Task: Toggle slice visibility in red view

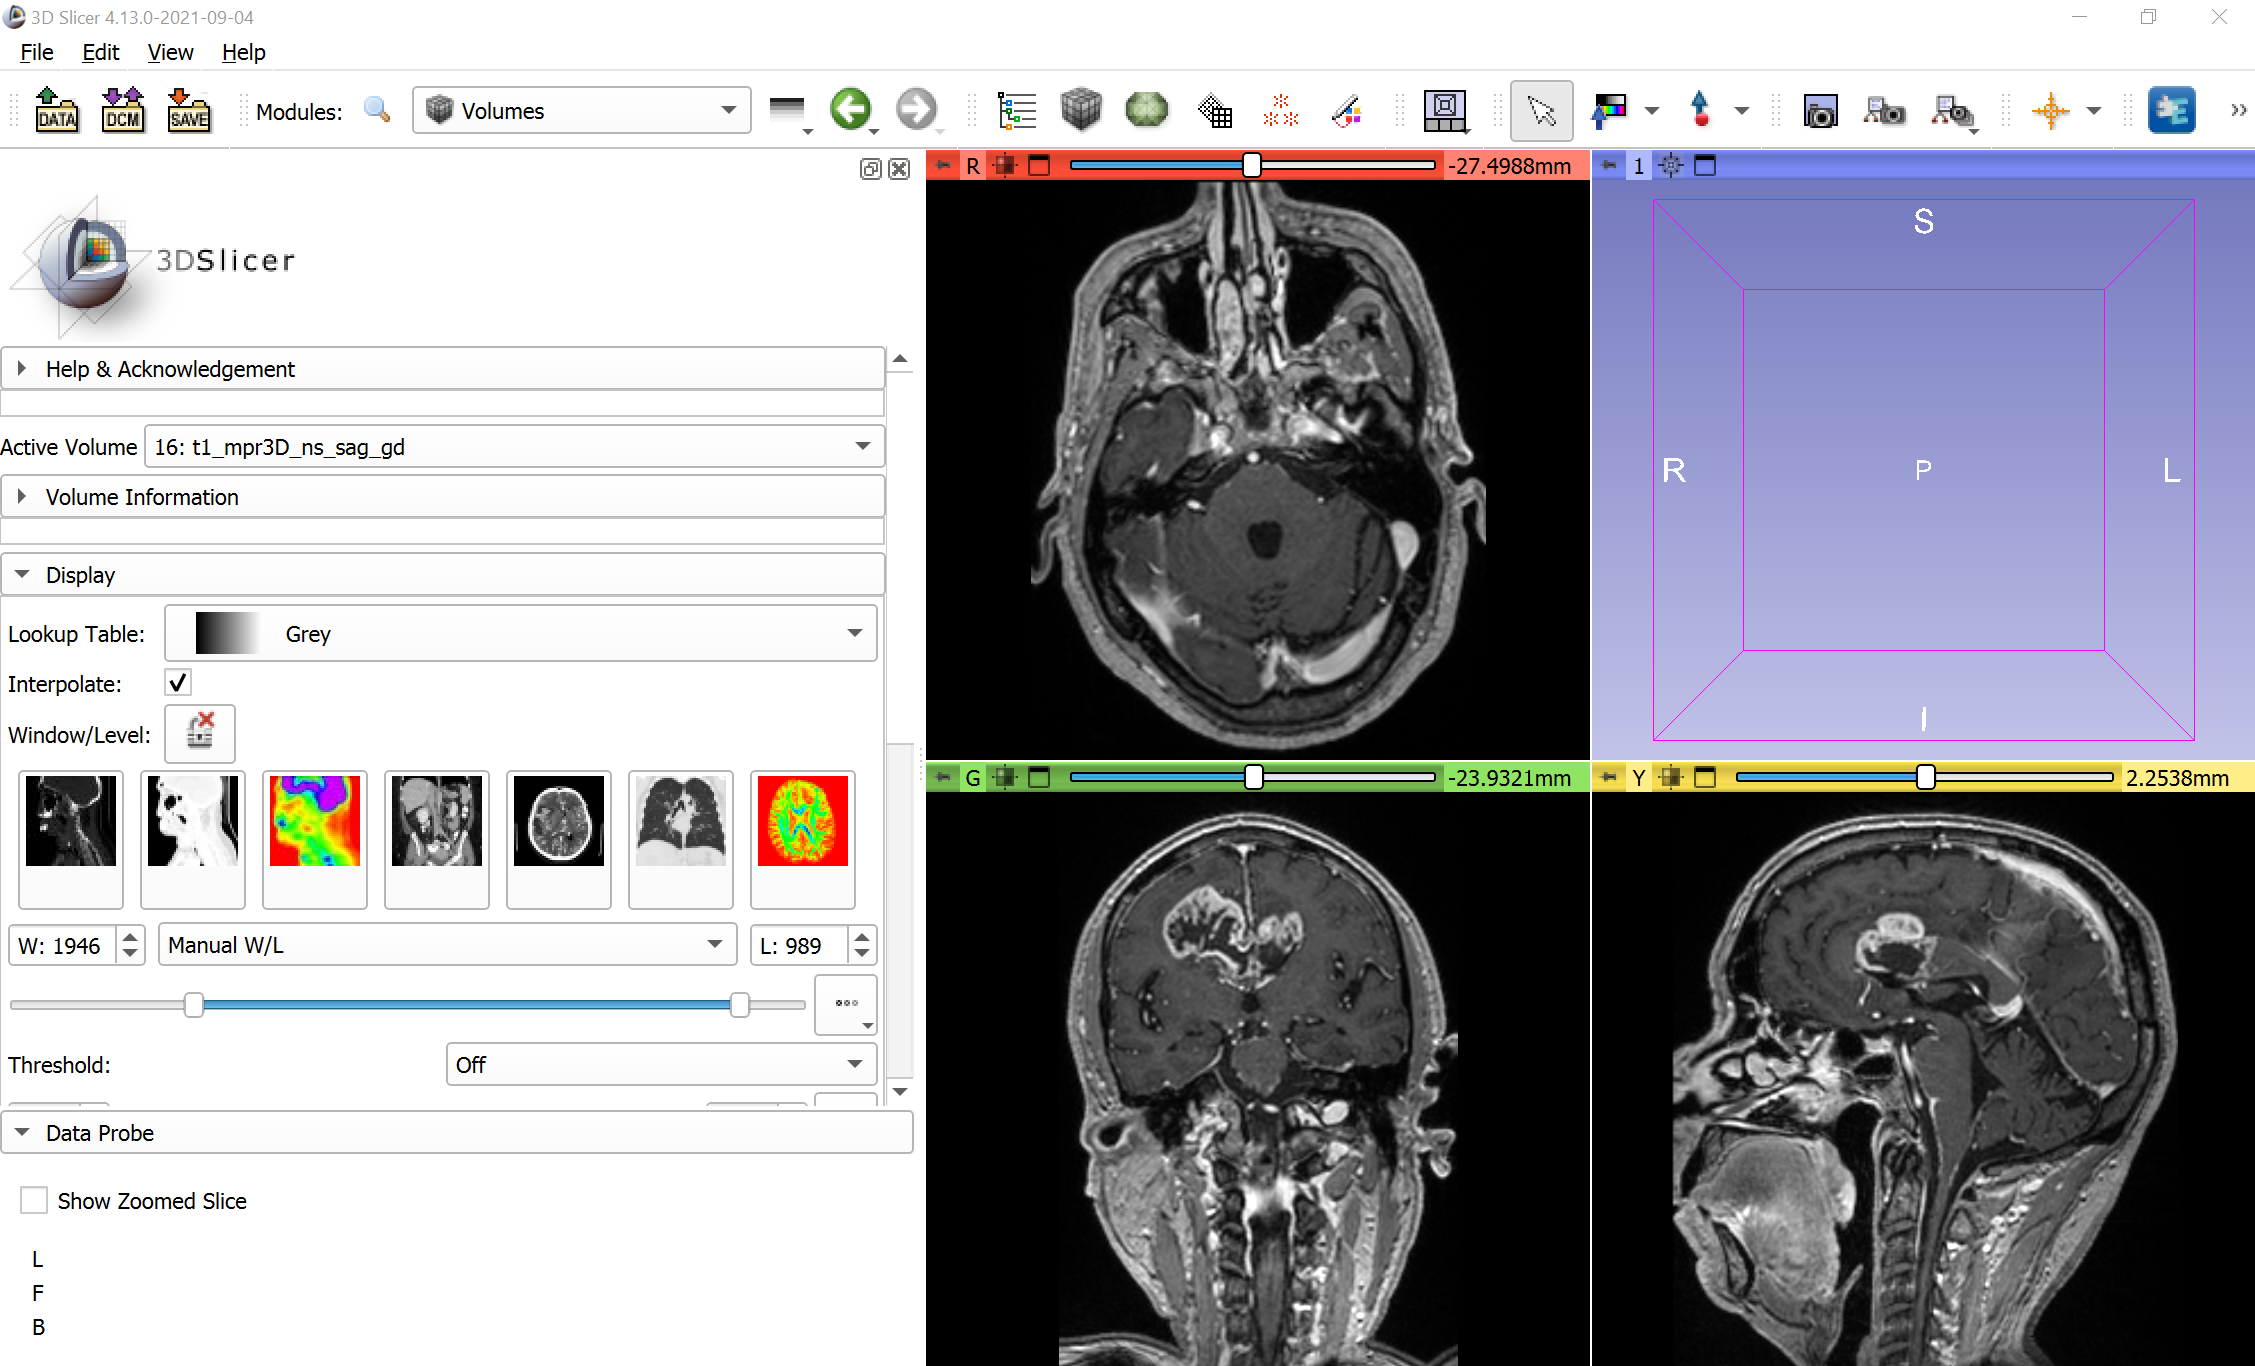Action: 1006,166
